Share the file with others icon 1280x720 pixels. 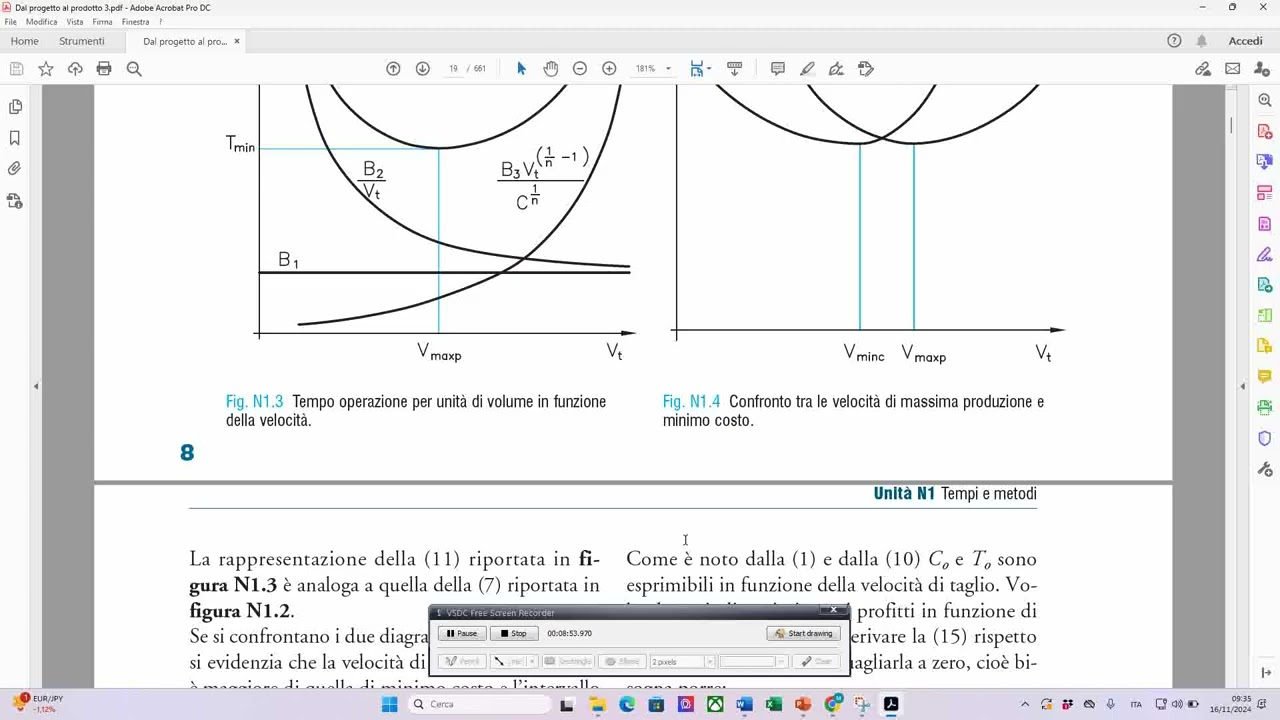(x=1261, y=69)
